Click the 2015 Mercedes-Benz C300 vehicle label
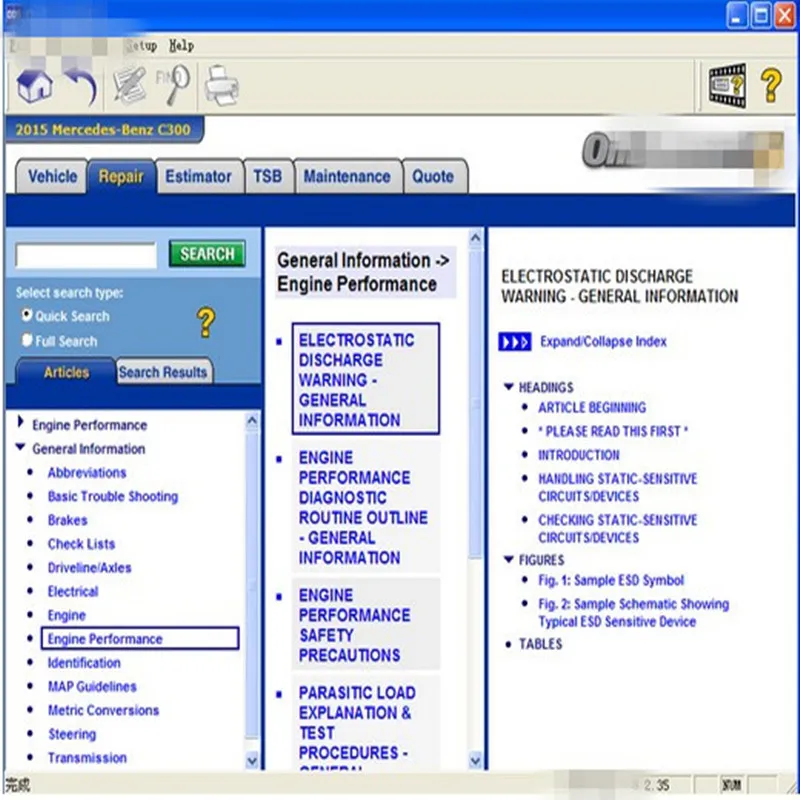 coord(103,130)
